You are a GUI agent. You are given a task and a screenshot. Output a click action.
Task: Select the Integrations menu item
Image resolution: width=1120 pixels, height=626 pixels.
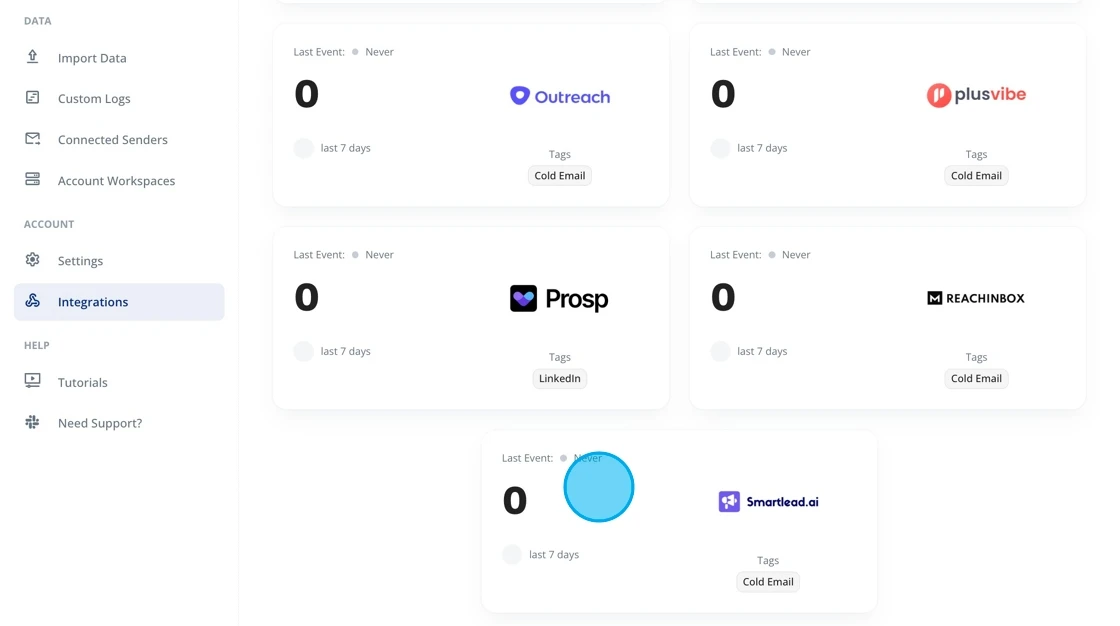tap(93, 301)
